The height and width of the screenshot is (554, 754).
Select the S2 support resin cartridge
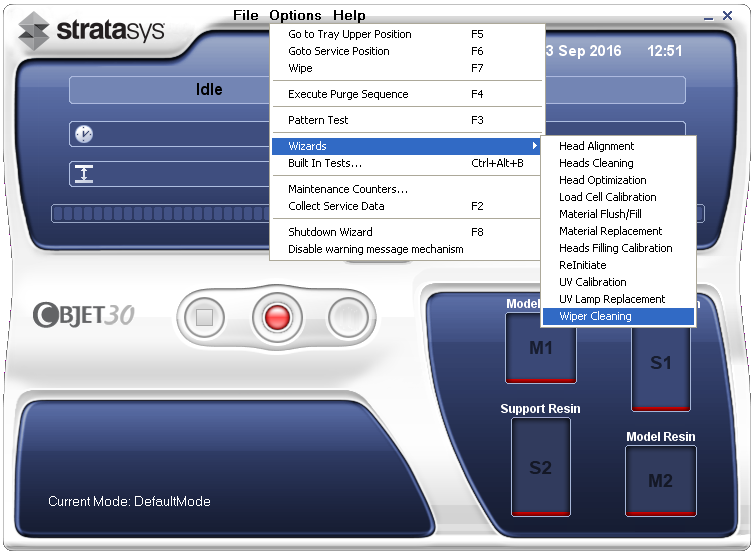click(540, 467)
